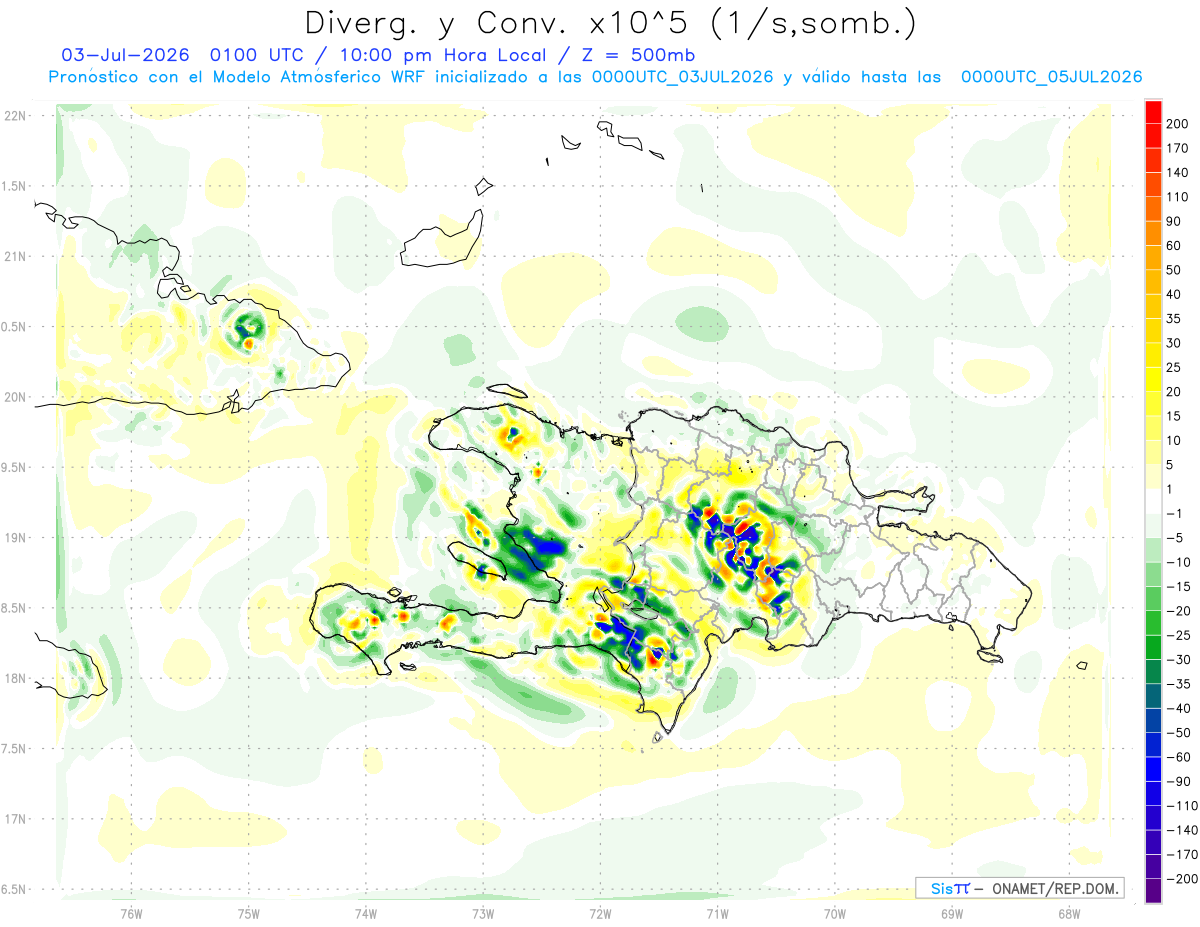Screen dimensions: 1200x927
Task: Click the white swatch between 1 and -1
Action: (x=1153, y=501)
